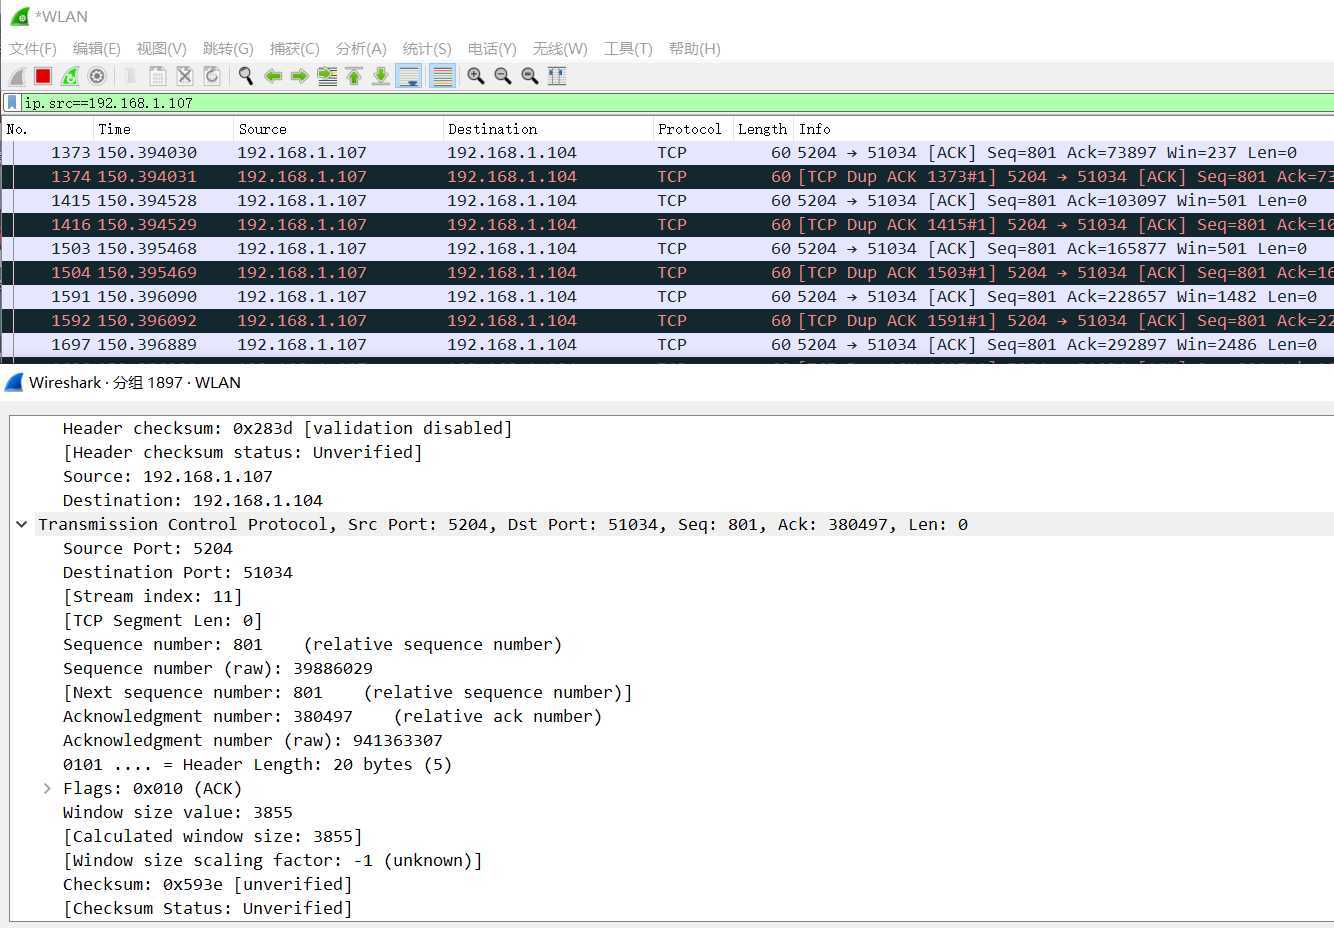Open the 工具(T) menu
The width and height of the screenshot is (1334, 928).
[628, 48]
